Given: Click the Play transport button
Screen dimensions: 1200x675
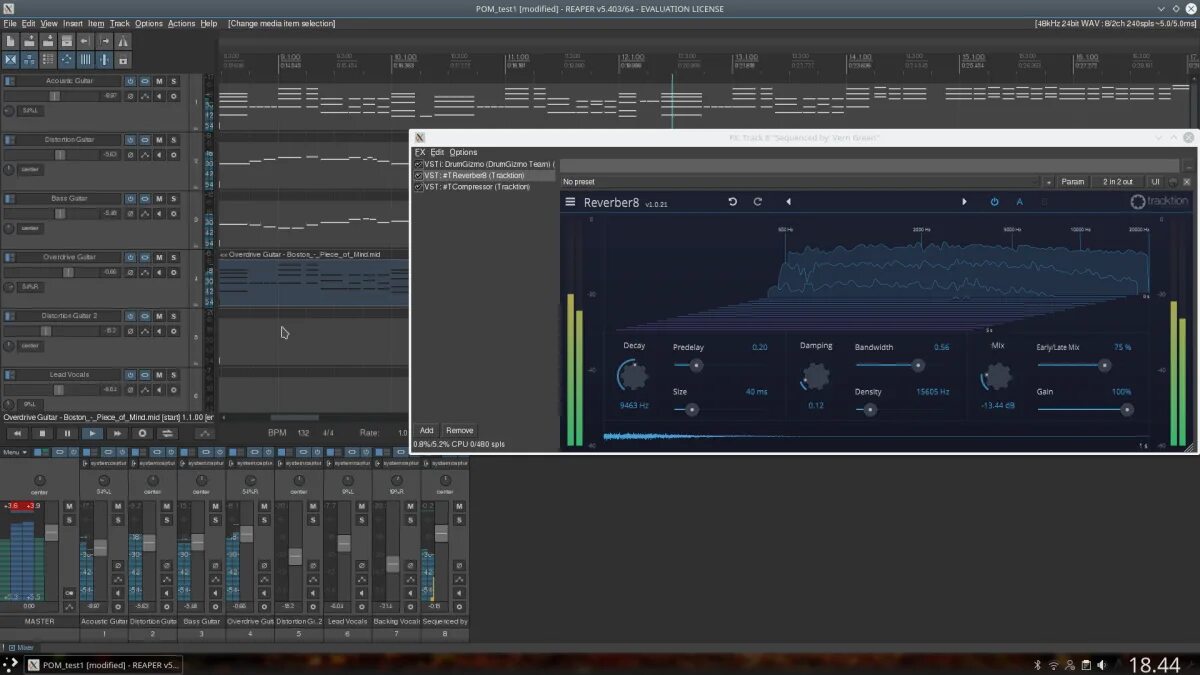Looking at the screenshot, I should pos(92,433).
